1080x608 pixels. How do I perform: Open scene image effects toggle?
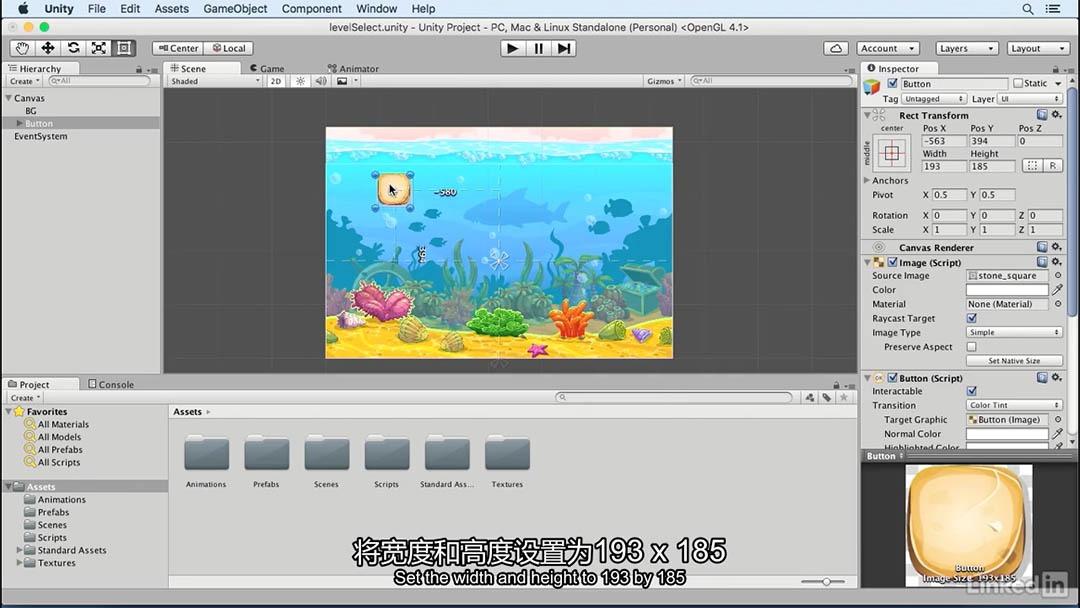[342, 81]
